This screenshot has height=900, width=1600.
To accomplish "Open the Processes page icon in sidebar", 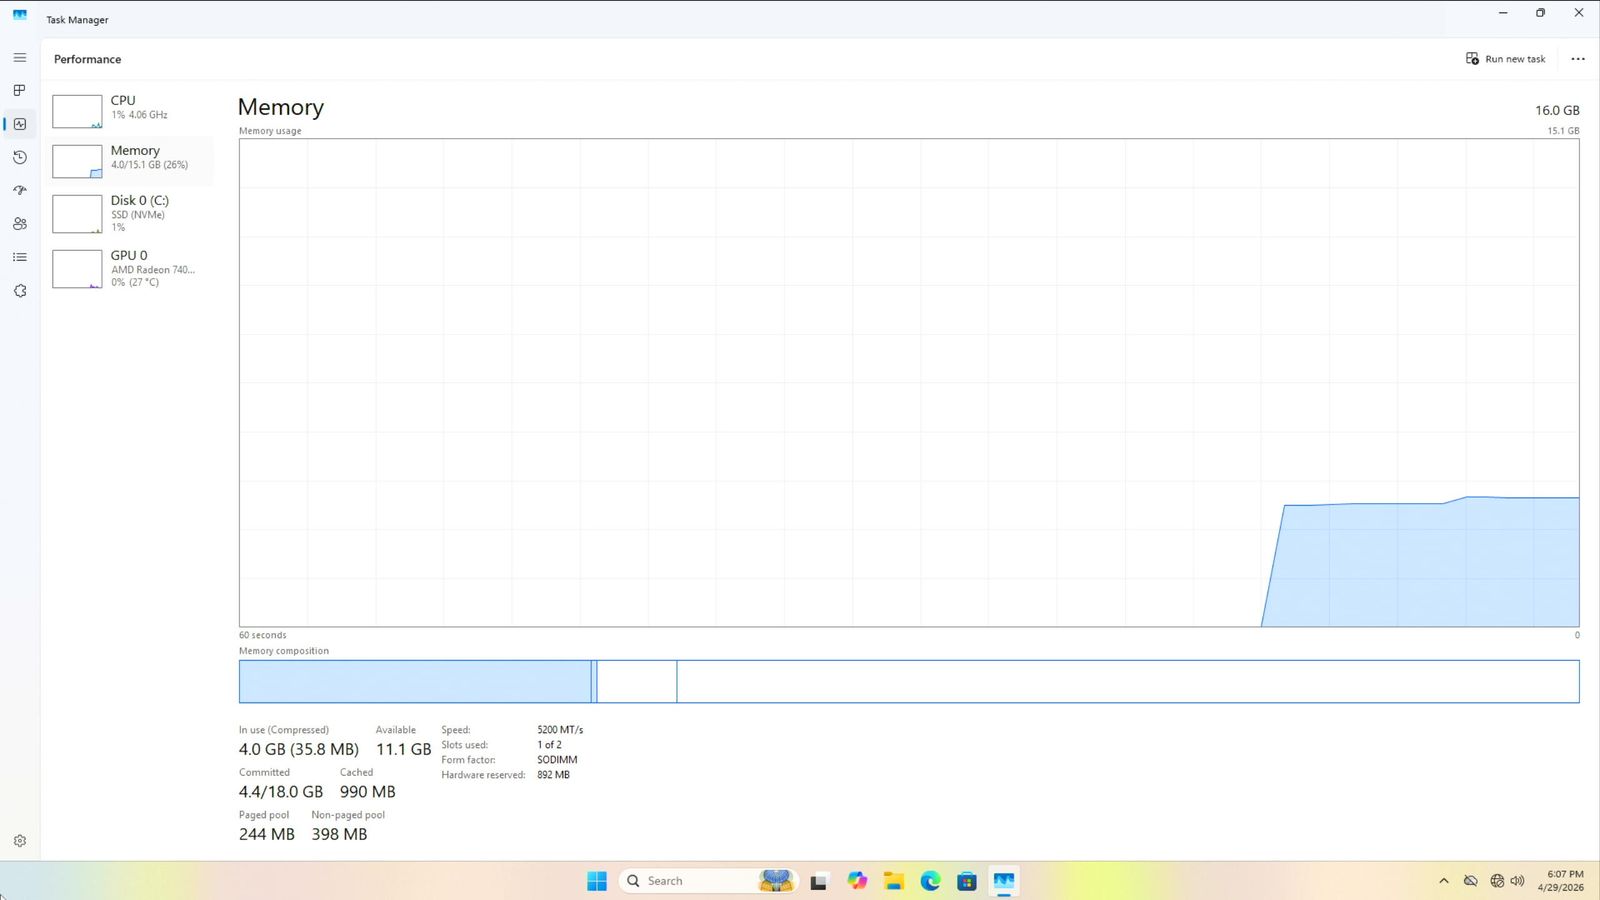I will point(20,90).
